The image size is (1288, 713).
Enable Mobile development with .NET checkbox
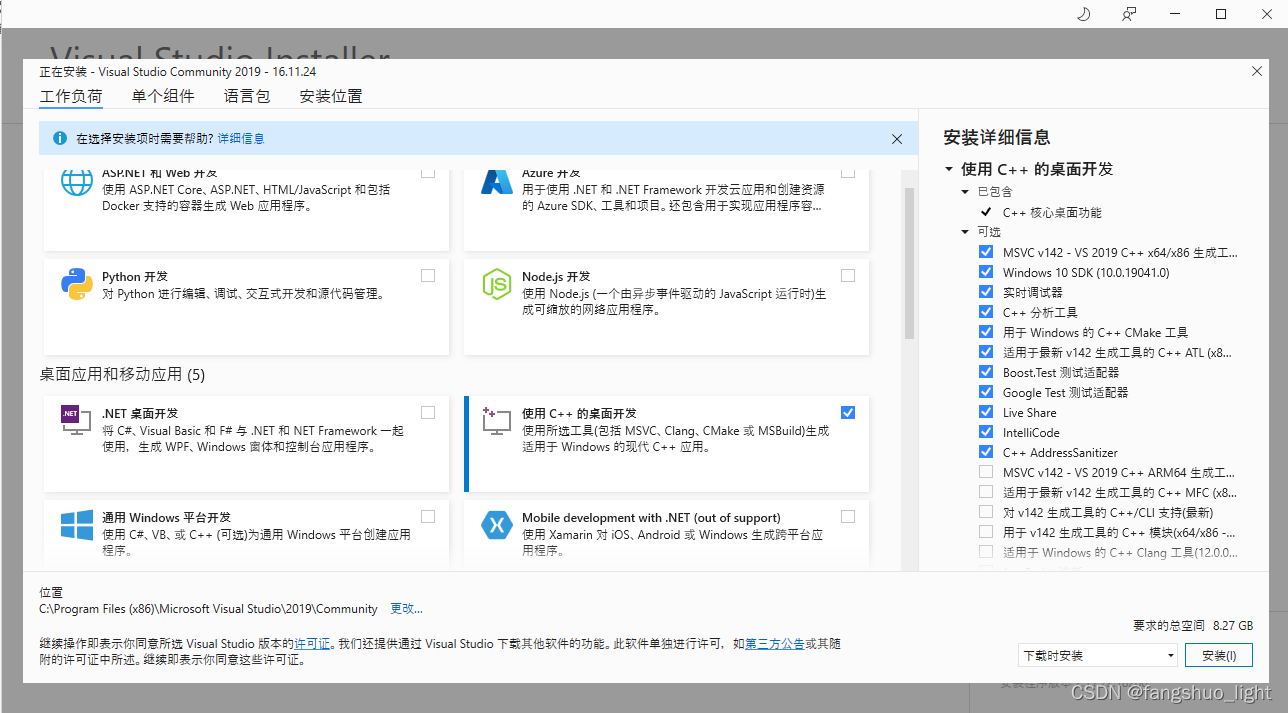point(848,516)
